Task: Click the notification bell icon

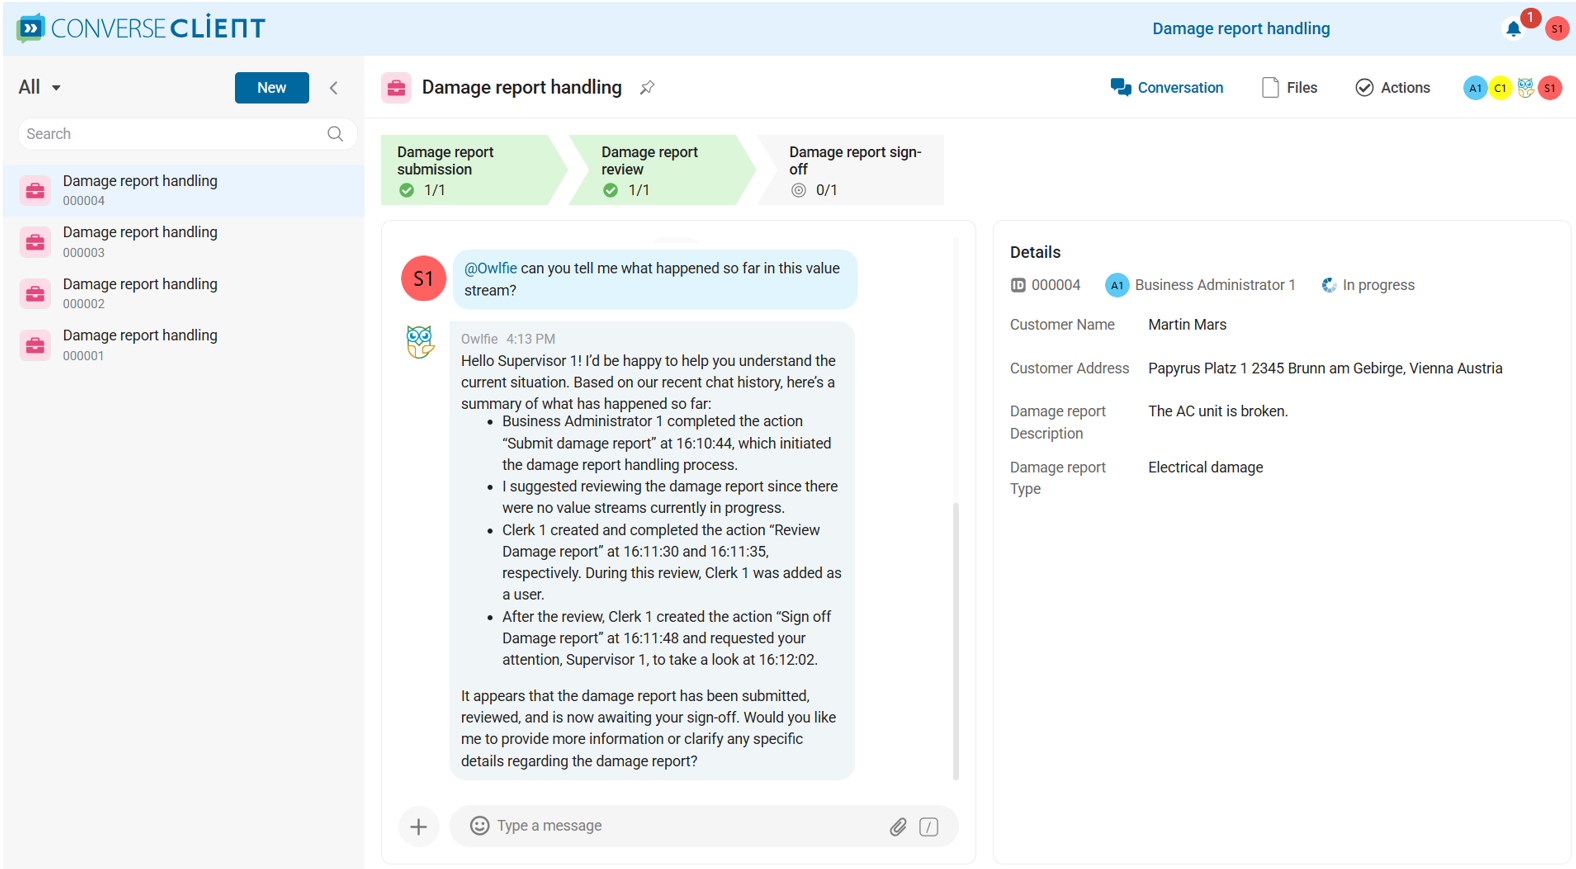Action: [x=1513, y=29]
